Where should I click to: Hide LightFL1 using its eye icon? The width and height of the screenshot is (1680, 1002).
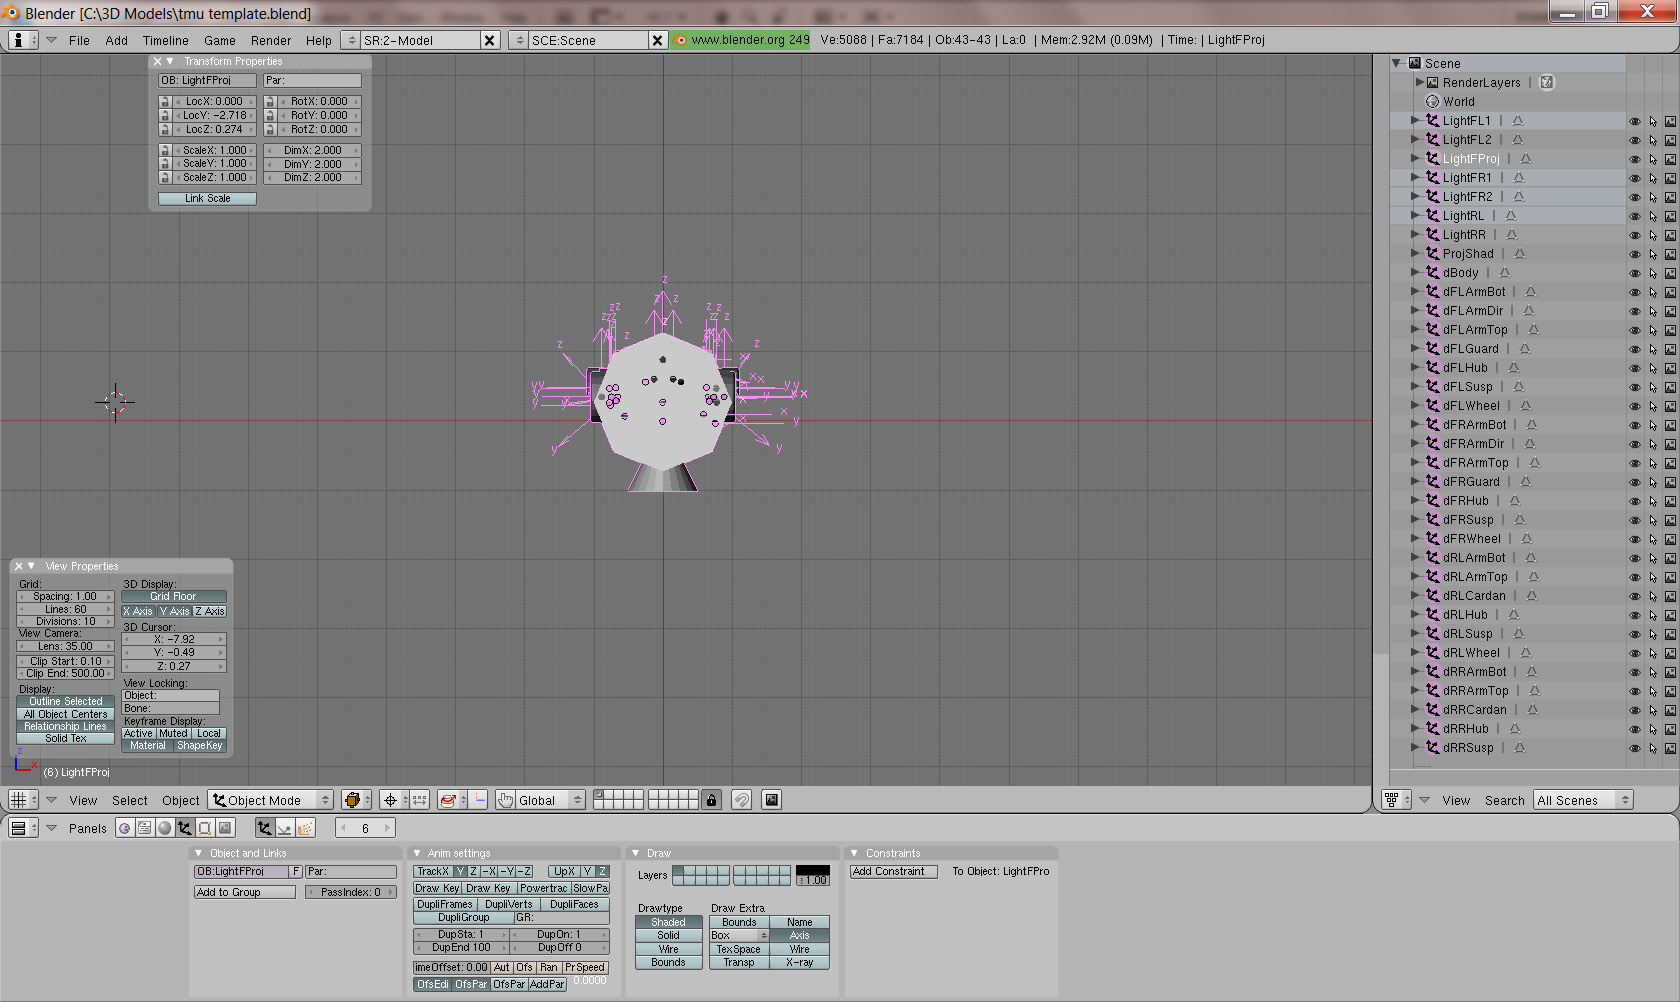(1635, 121)
